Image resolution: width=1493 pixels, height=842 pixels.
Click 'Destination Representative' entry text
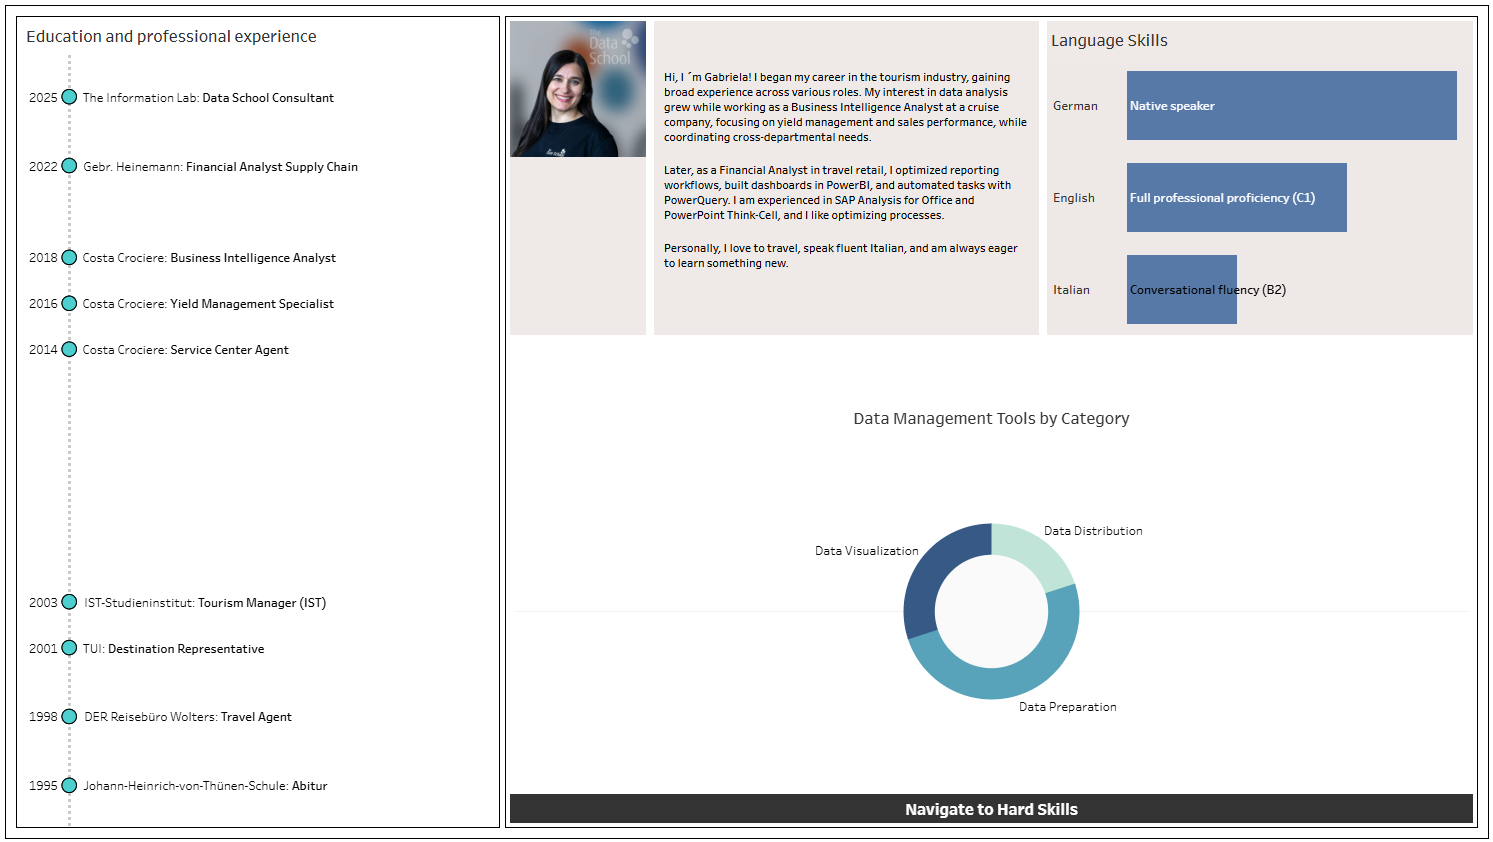pos(186,649)
